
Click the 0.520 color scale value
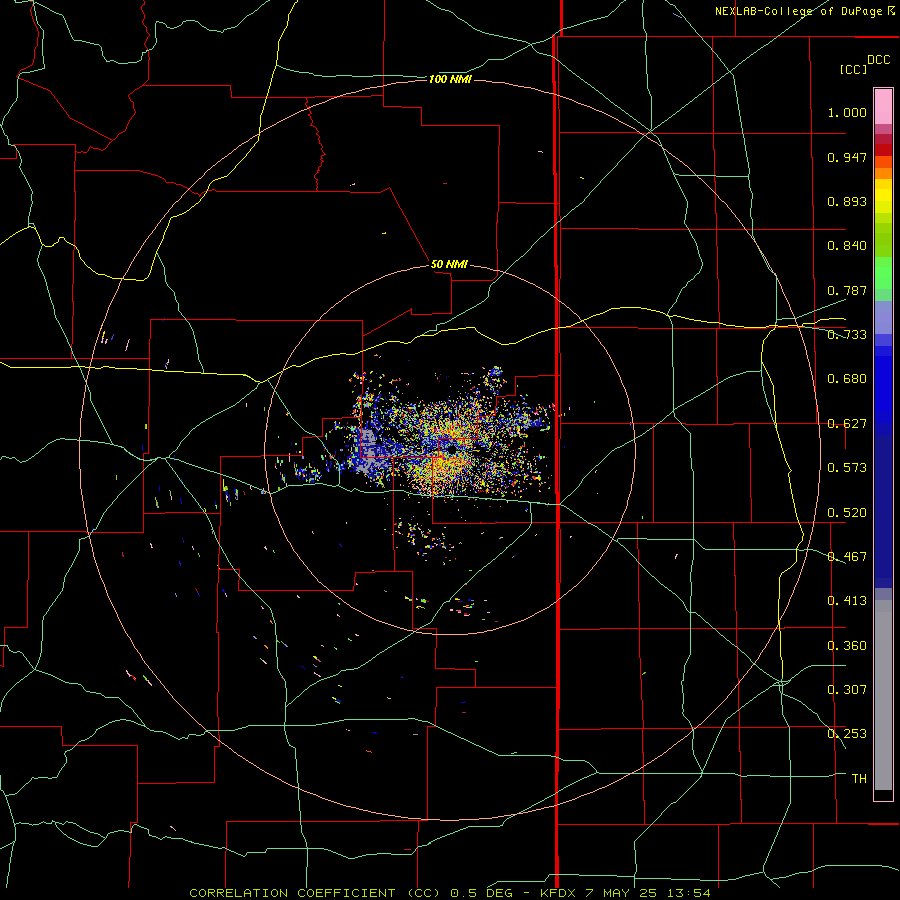(x=847, y=513)
